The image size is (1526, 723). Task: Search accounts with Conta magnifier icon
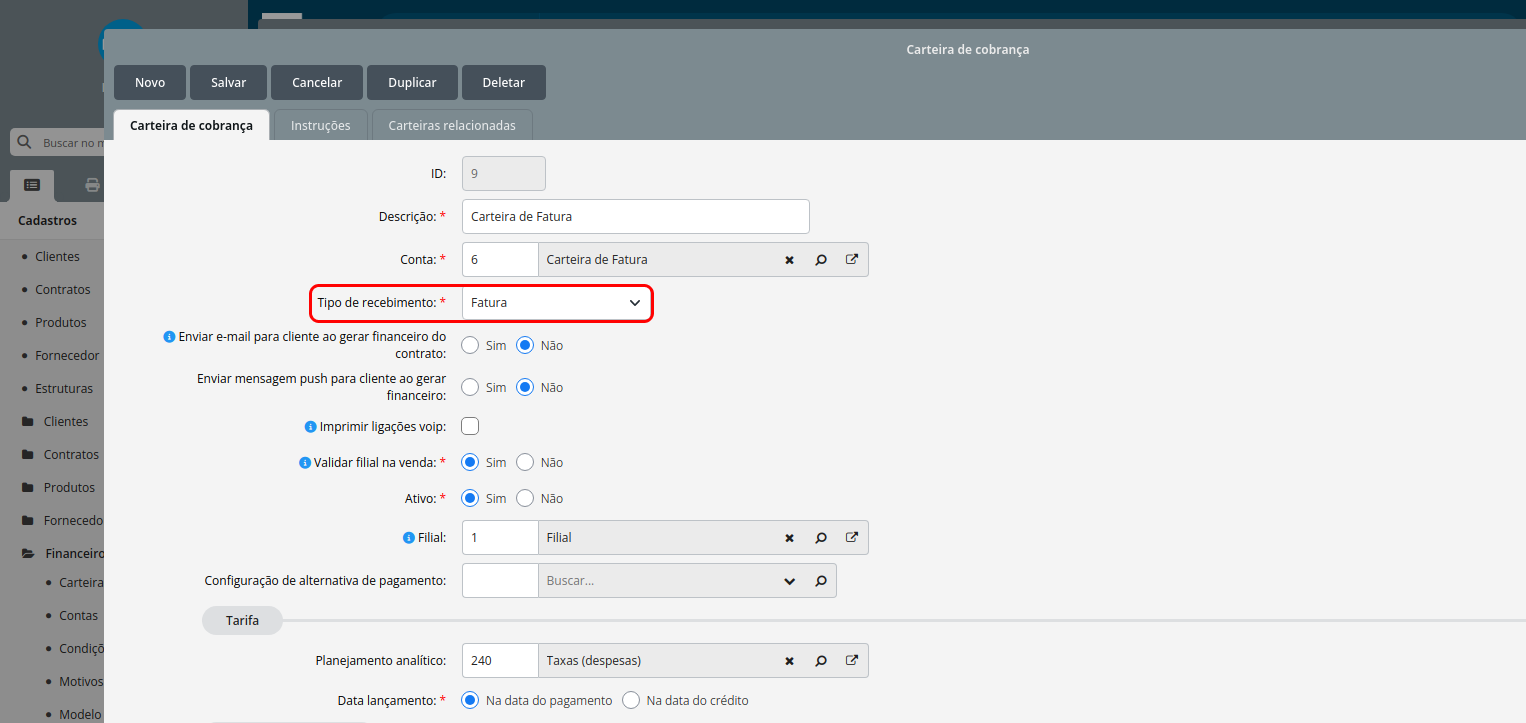click(x=821, y=260)
